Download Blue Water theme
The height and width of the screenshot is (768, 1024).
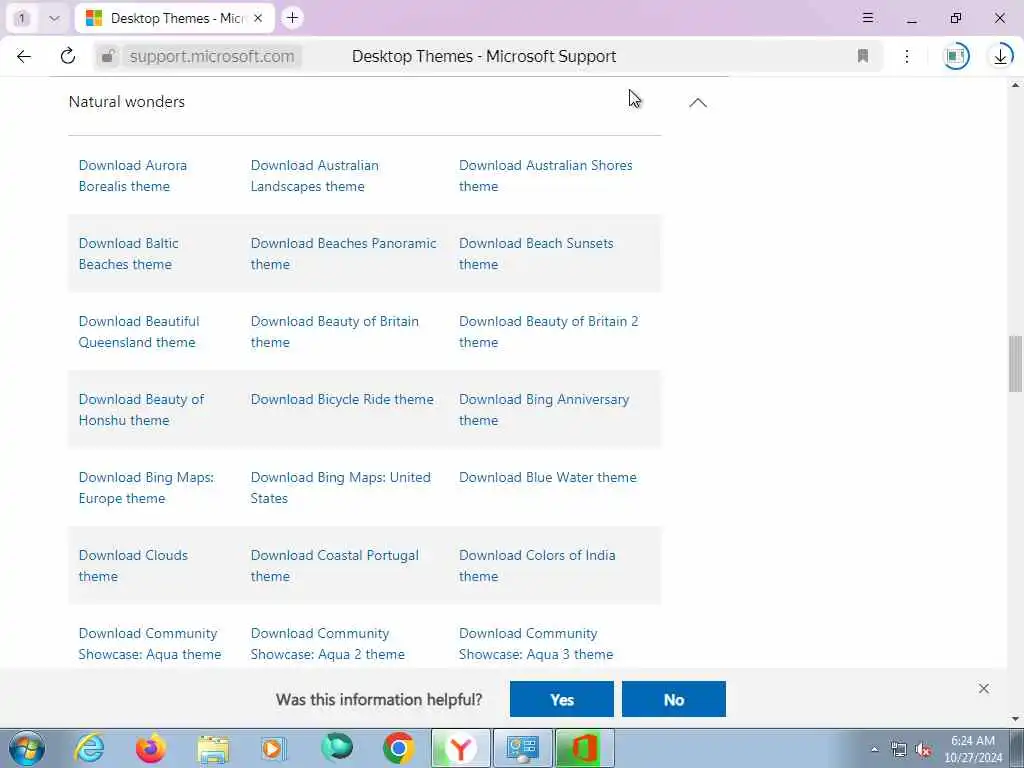547,477
